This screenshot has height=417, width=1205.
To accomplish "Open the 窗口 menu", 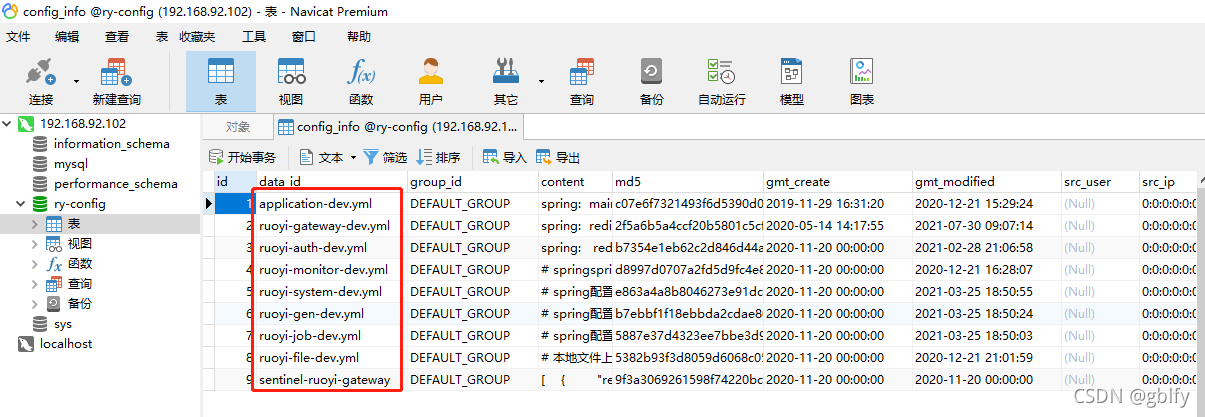I will 304,37.
